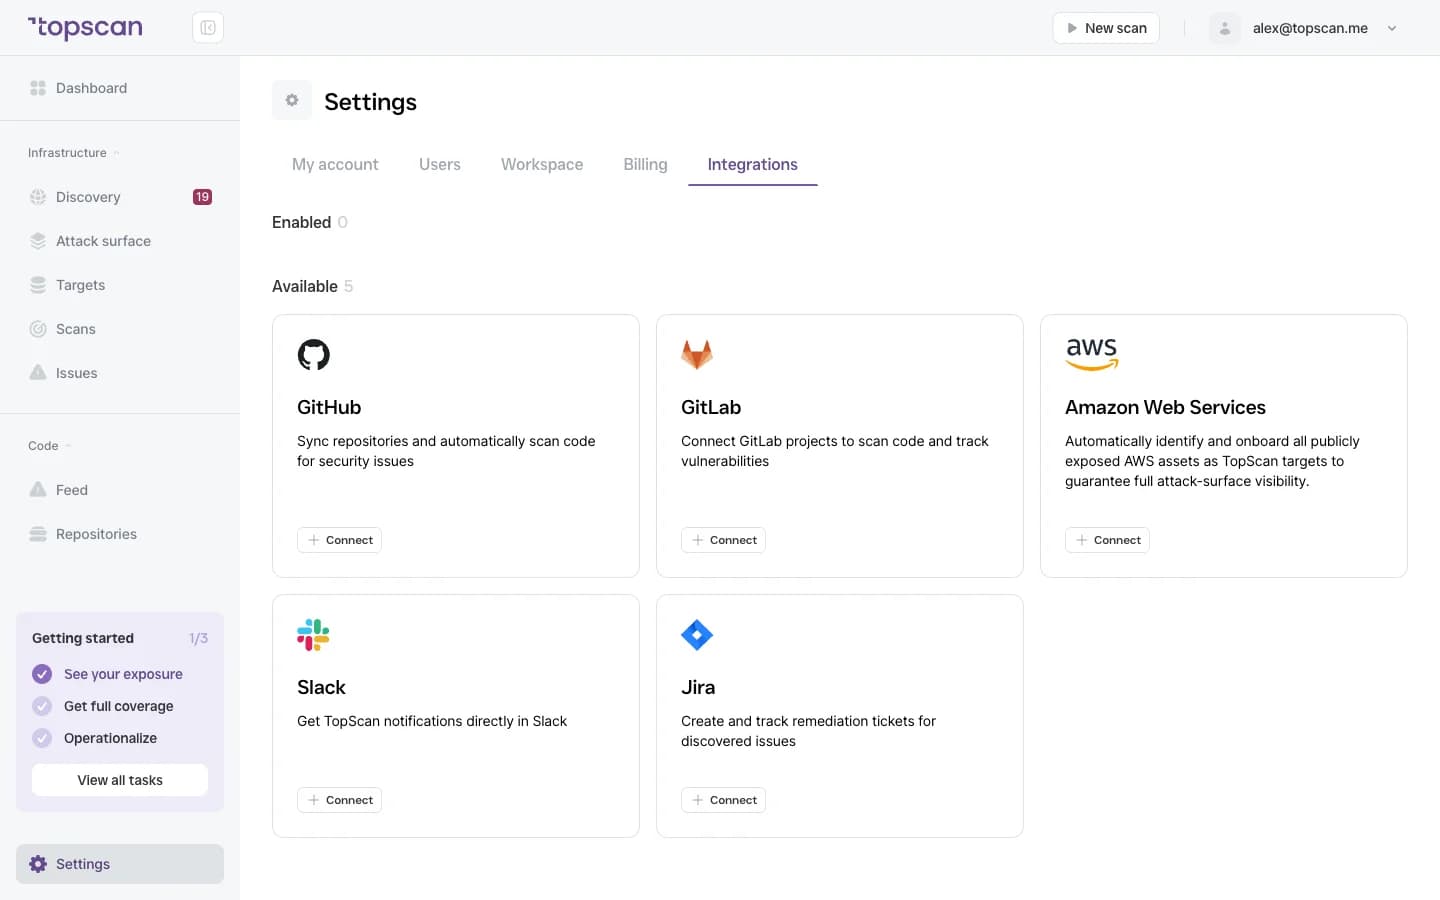Image resolution: width=1440 pixels, height=900 pixels.
Task: Open the account dropdown chevron
Action: coord(1392,28)
